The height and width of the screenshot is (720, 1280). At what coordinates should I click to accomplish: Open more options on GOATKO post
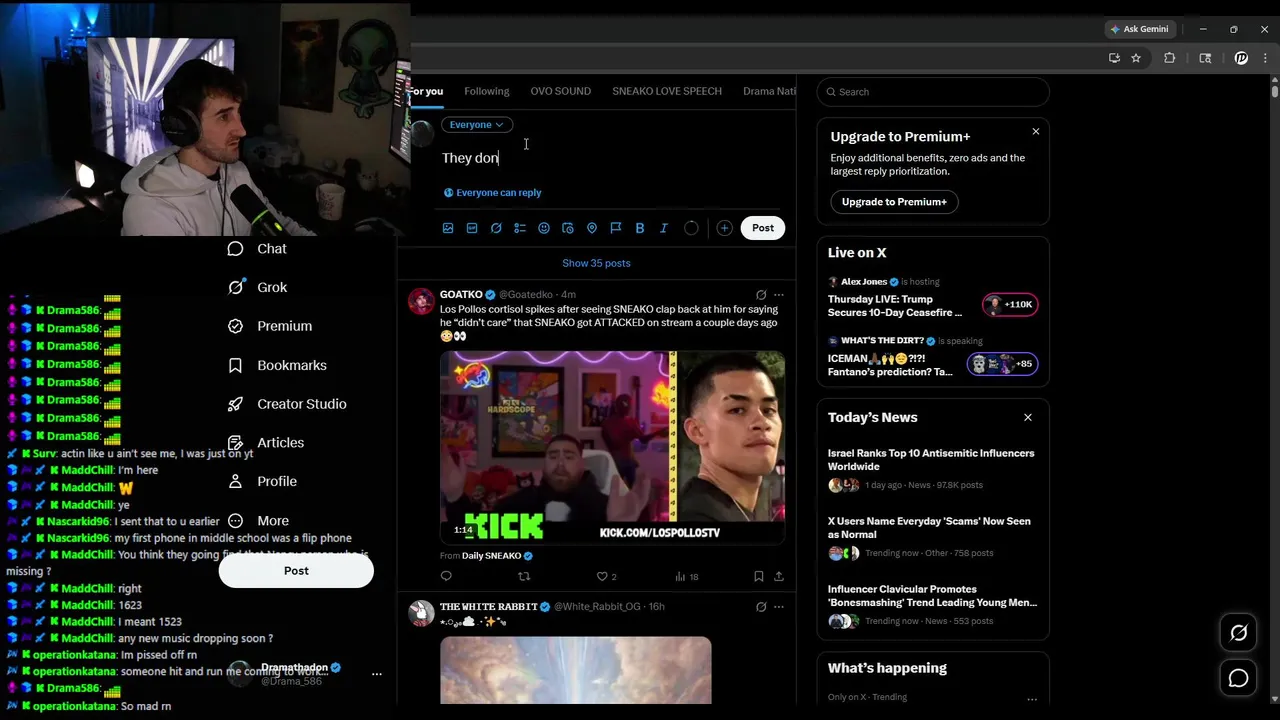(x=779, y=295)
